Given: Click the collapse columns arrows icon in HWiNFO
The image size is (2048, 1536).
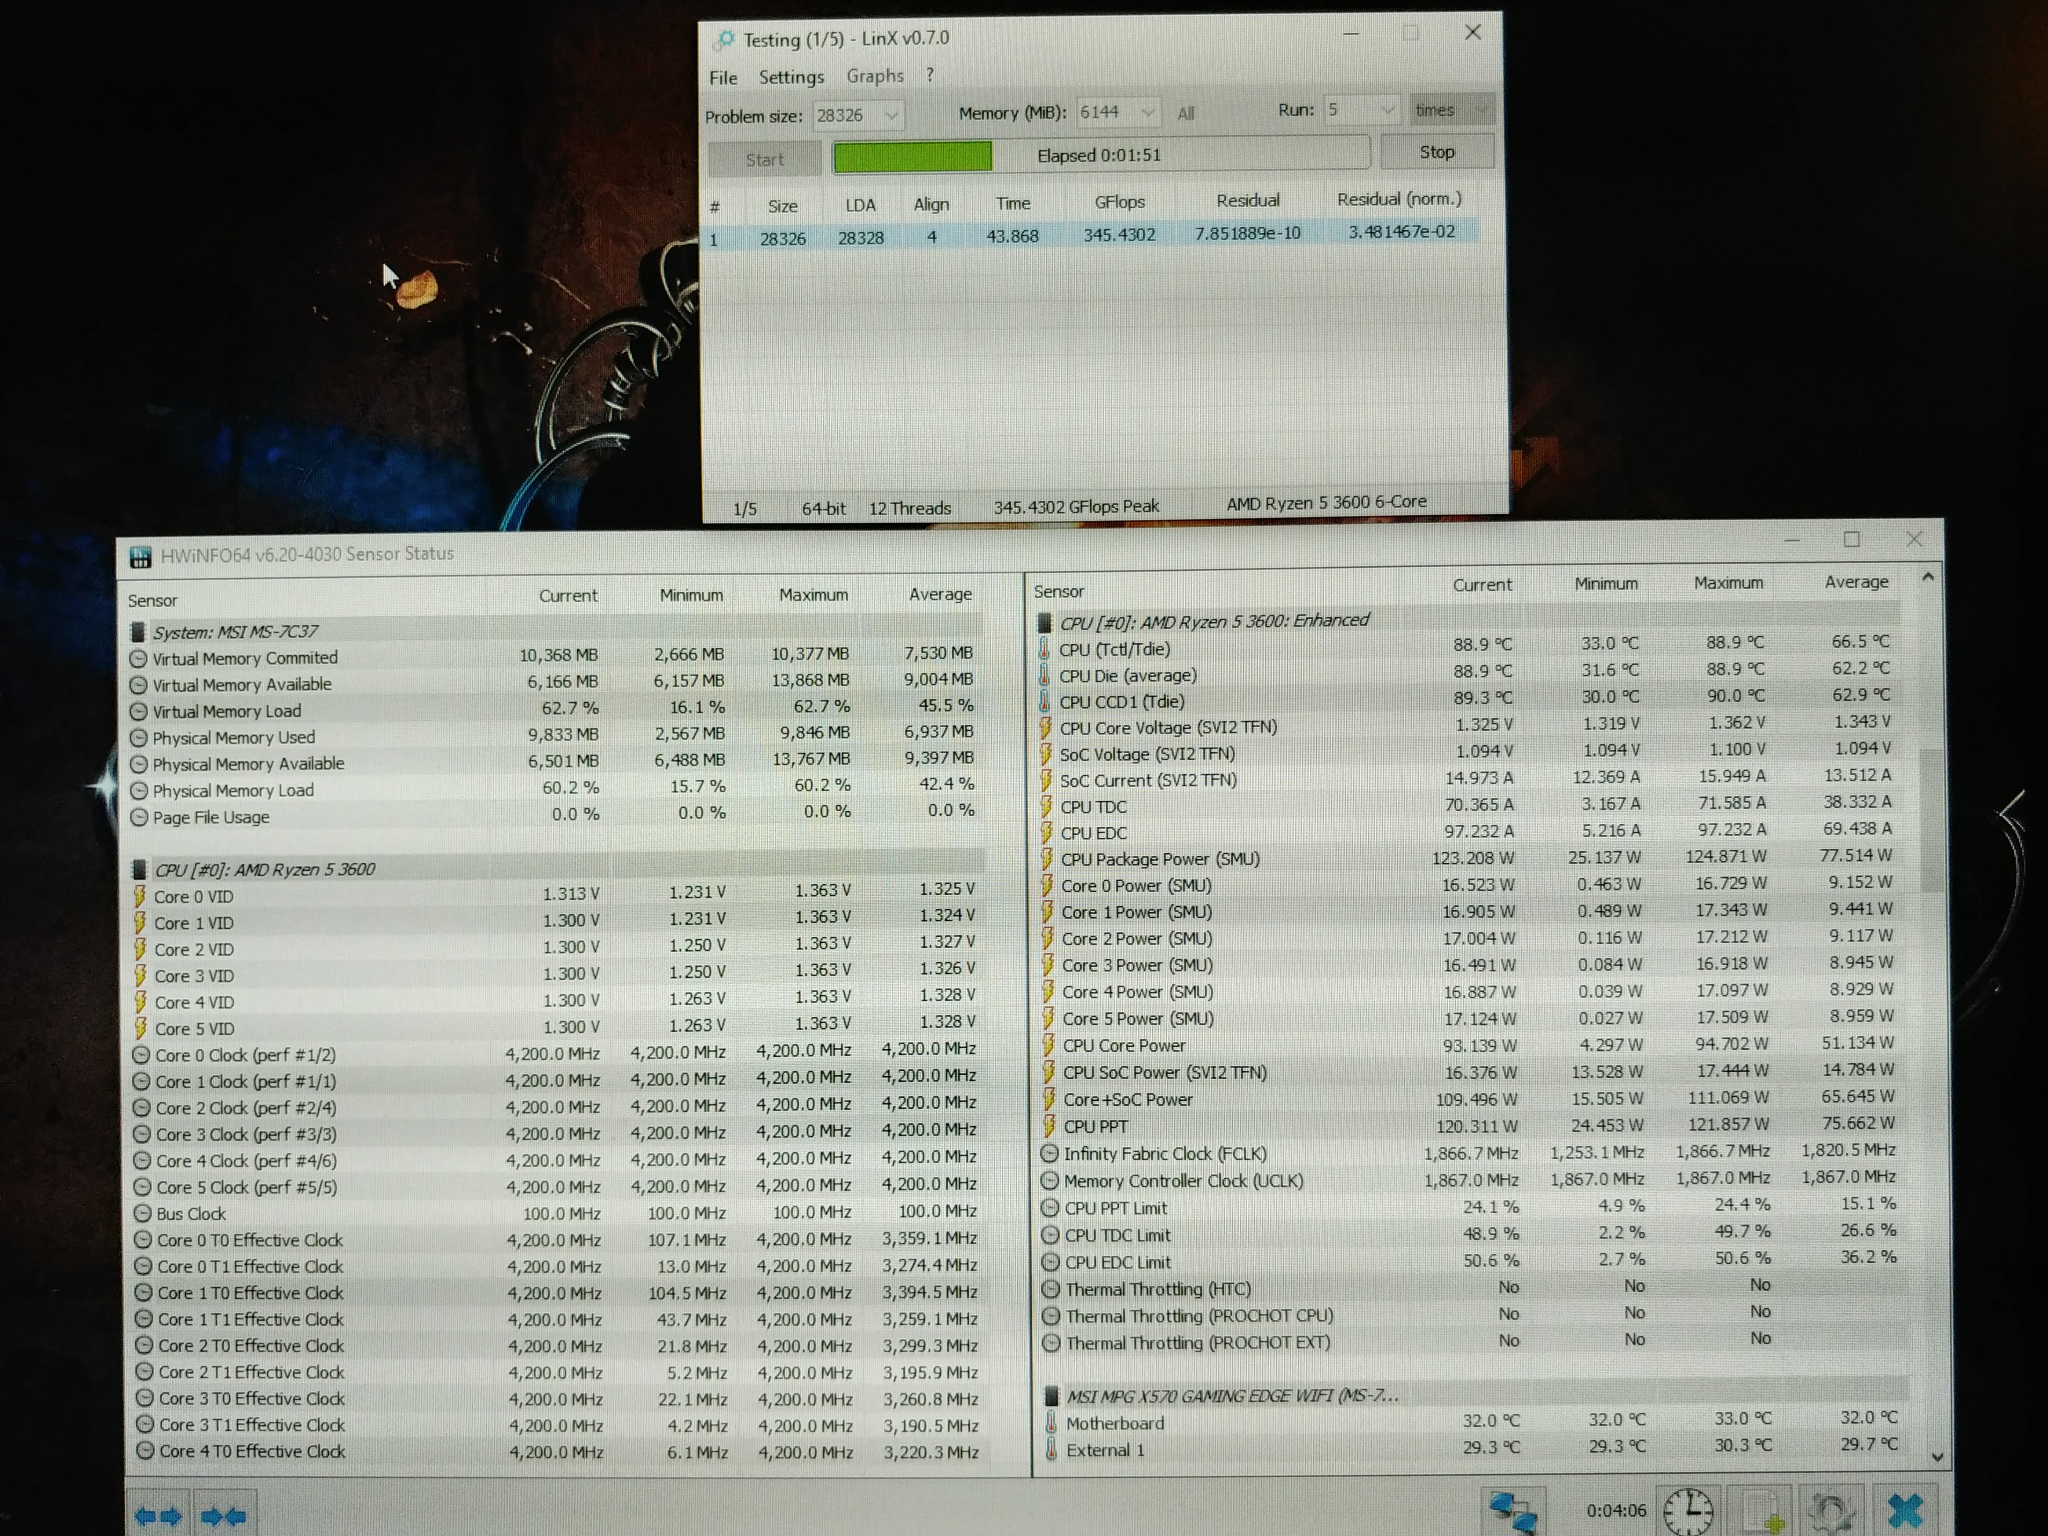Looking at the screenshot, I should point(224,1516).
